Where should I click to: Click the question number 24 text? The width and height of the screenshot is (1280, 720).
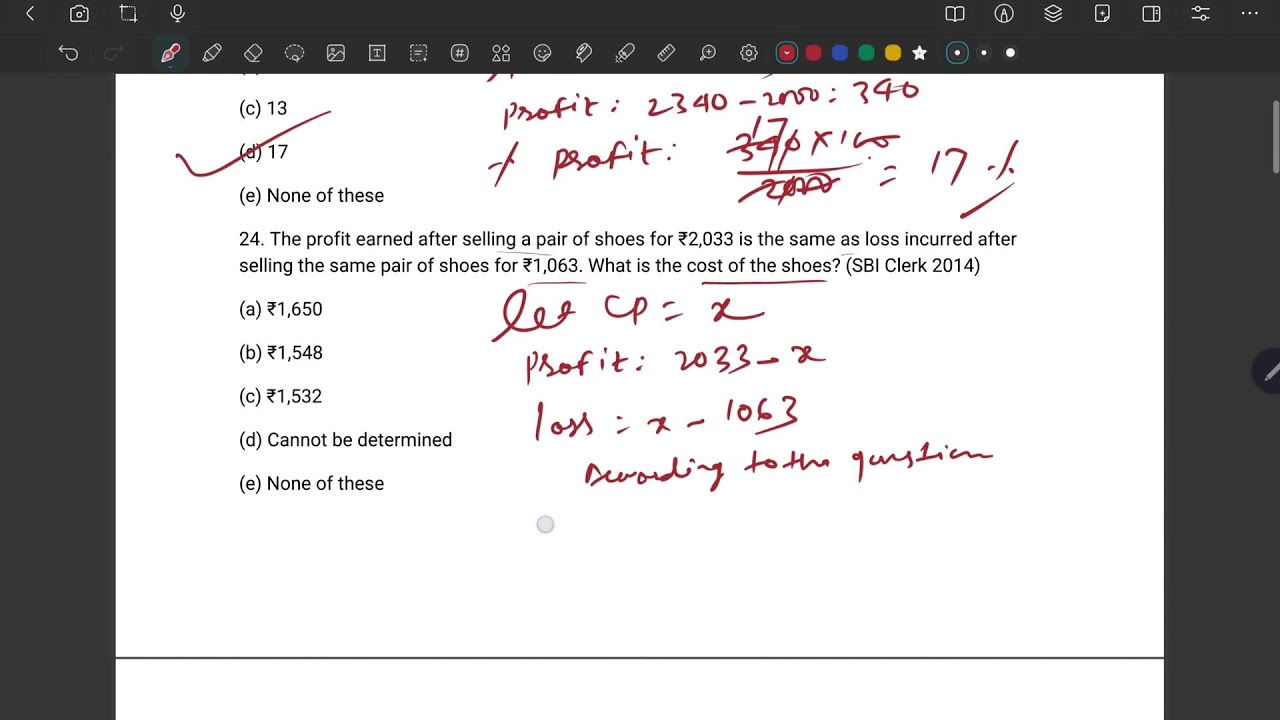(252, 239)
